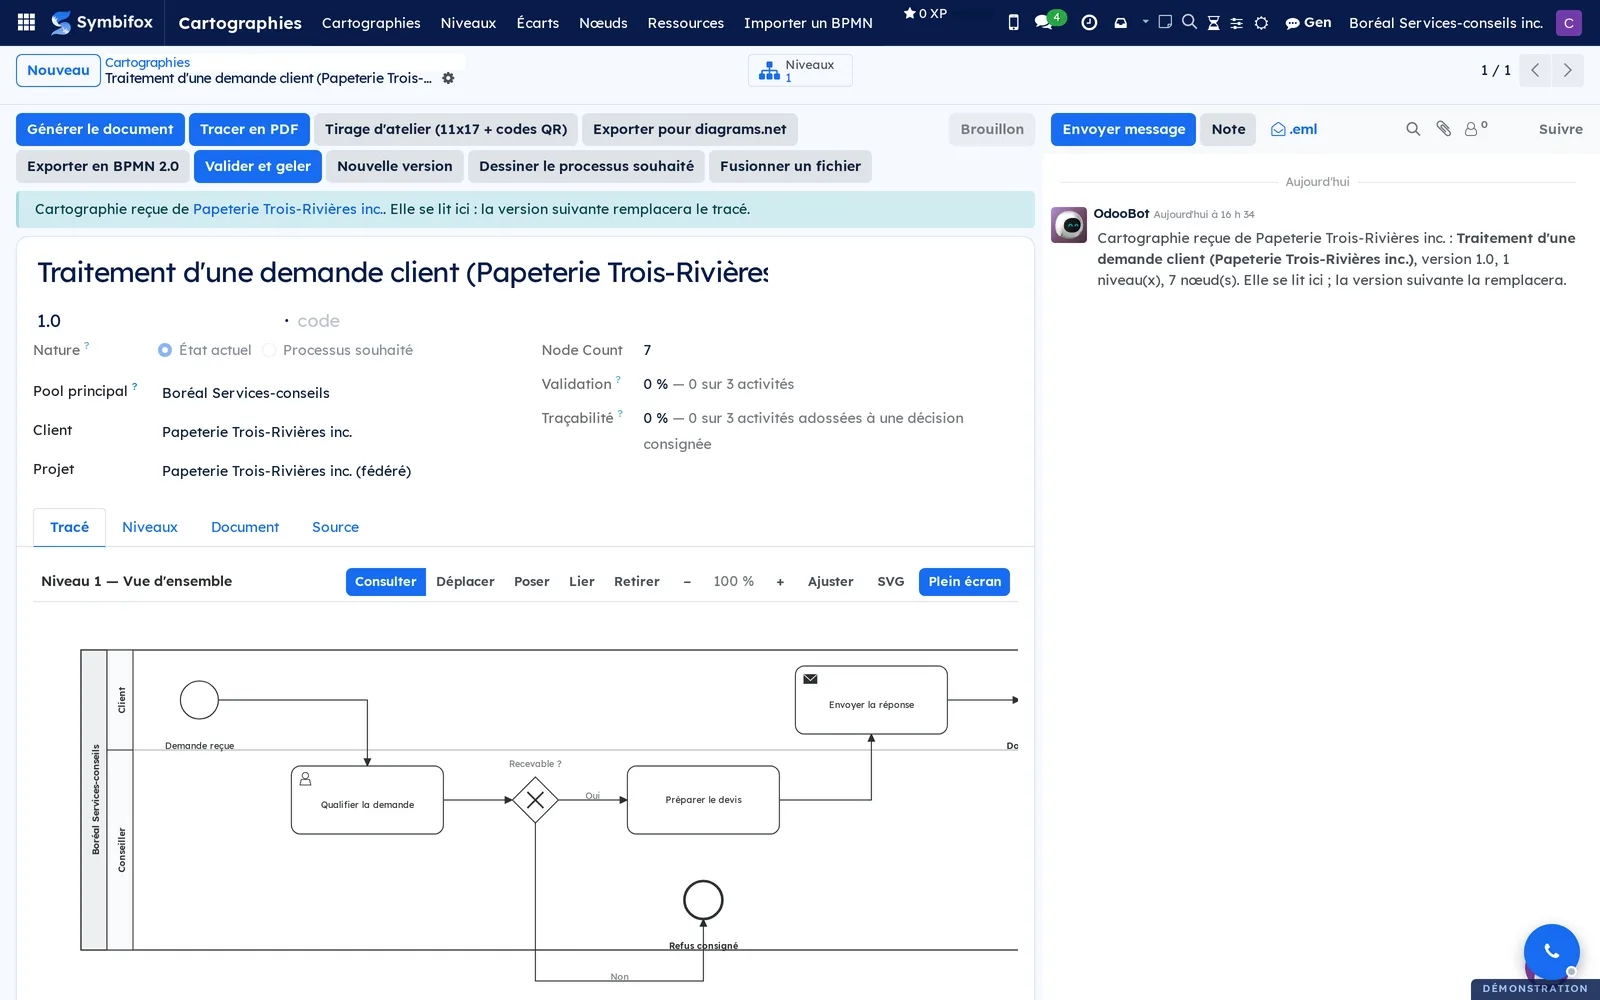Select the Poser diagram mode

(x=531, y=582)
